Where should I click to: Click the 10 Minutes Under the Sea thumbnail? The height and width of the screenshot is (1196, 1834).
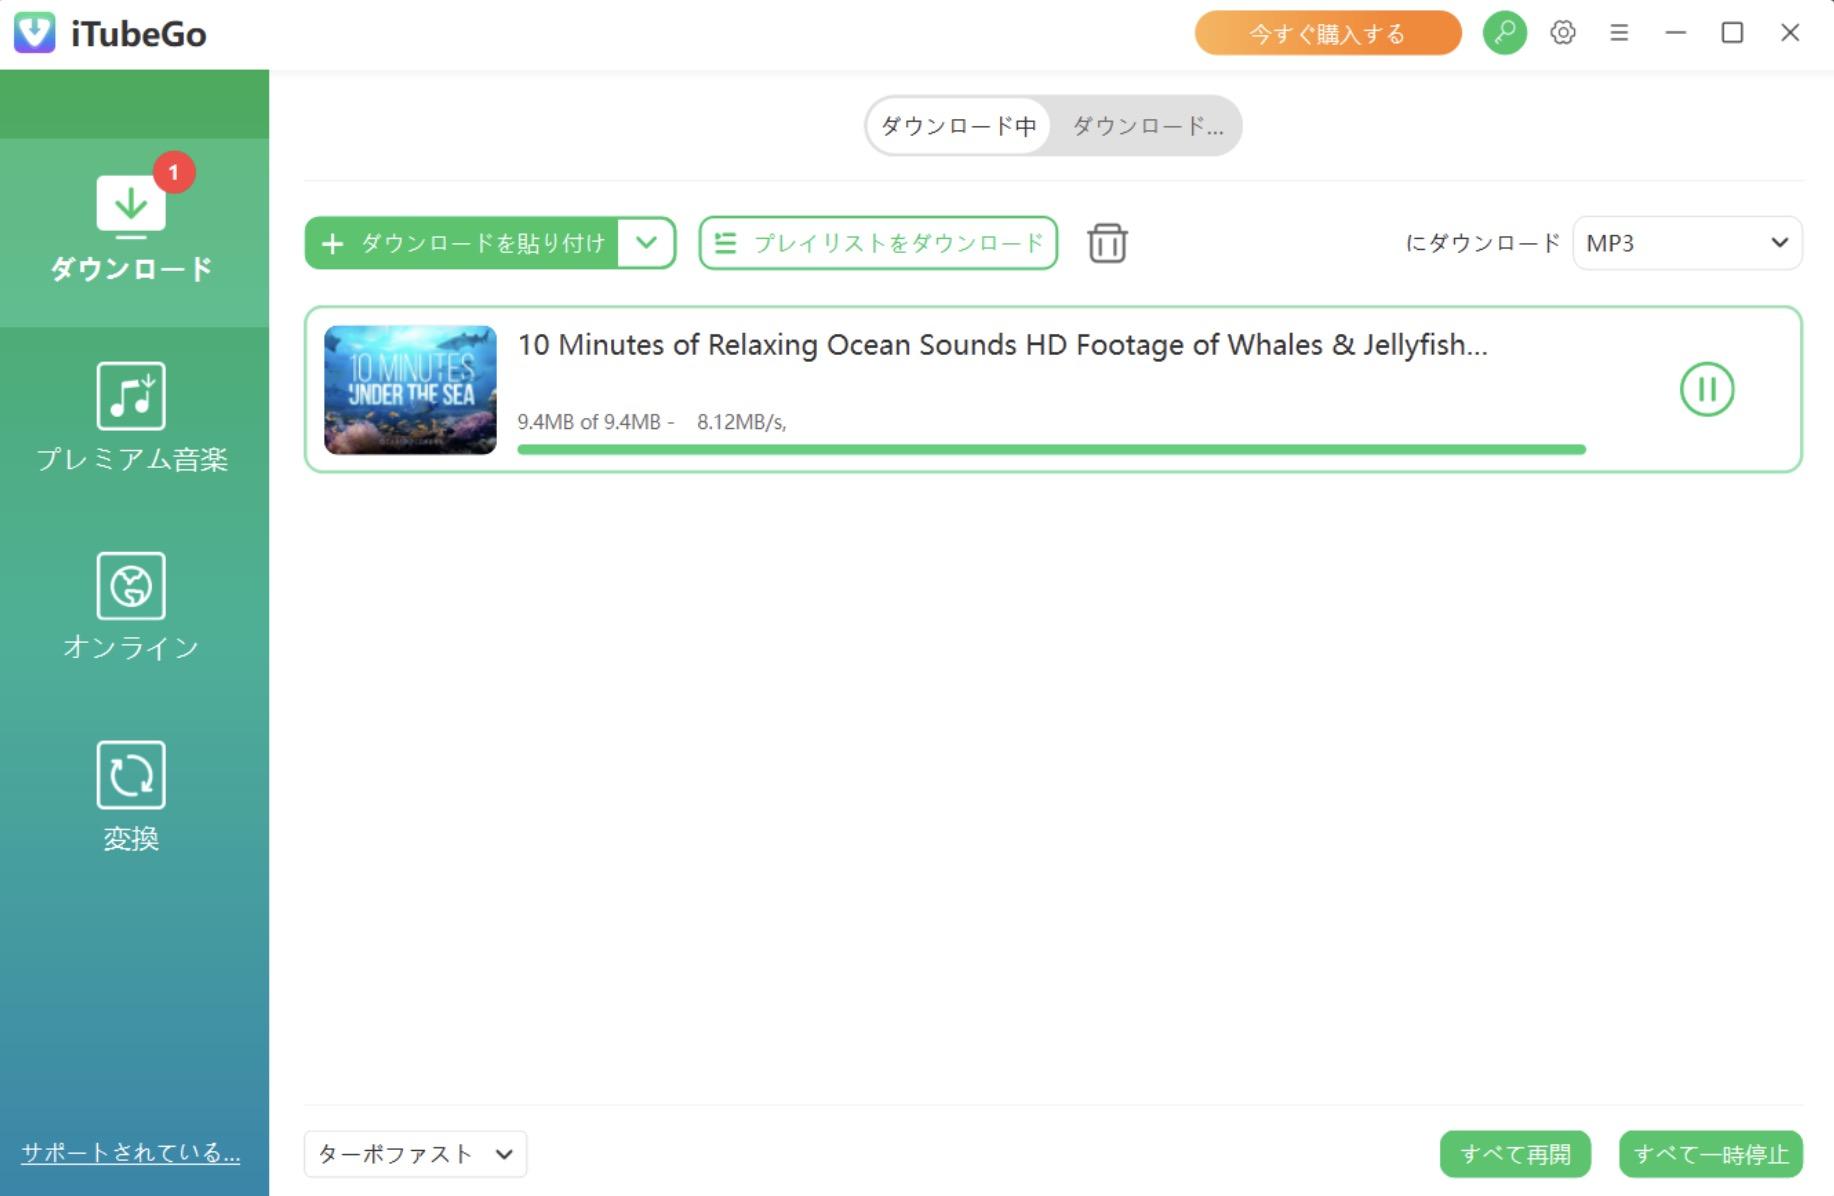pos(410,389)
